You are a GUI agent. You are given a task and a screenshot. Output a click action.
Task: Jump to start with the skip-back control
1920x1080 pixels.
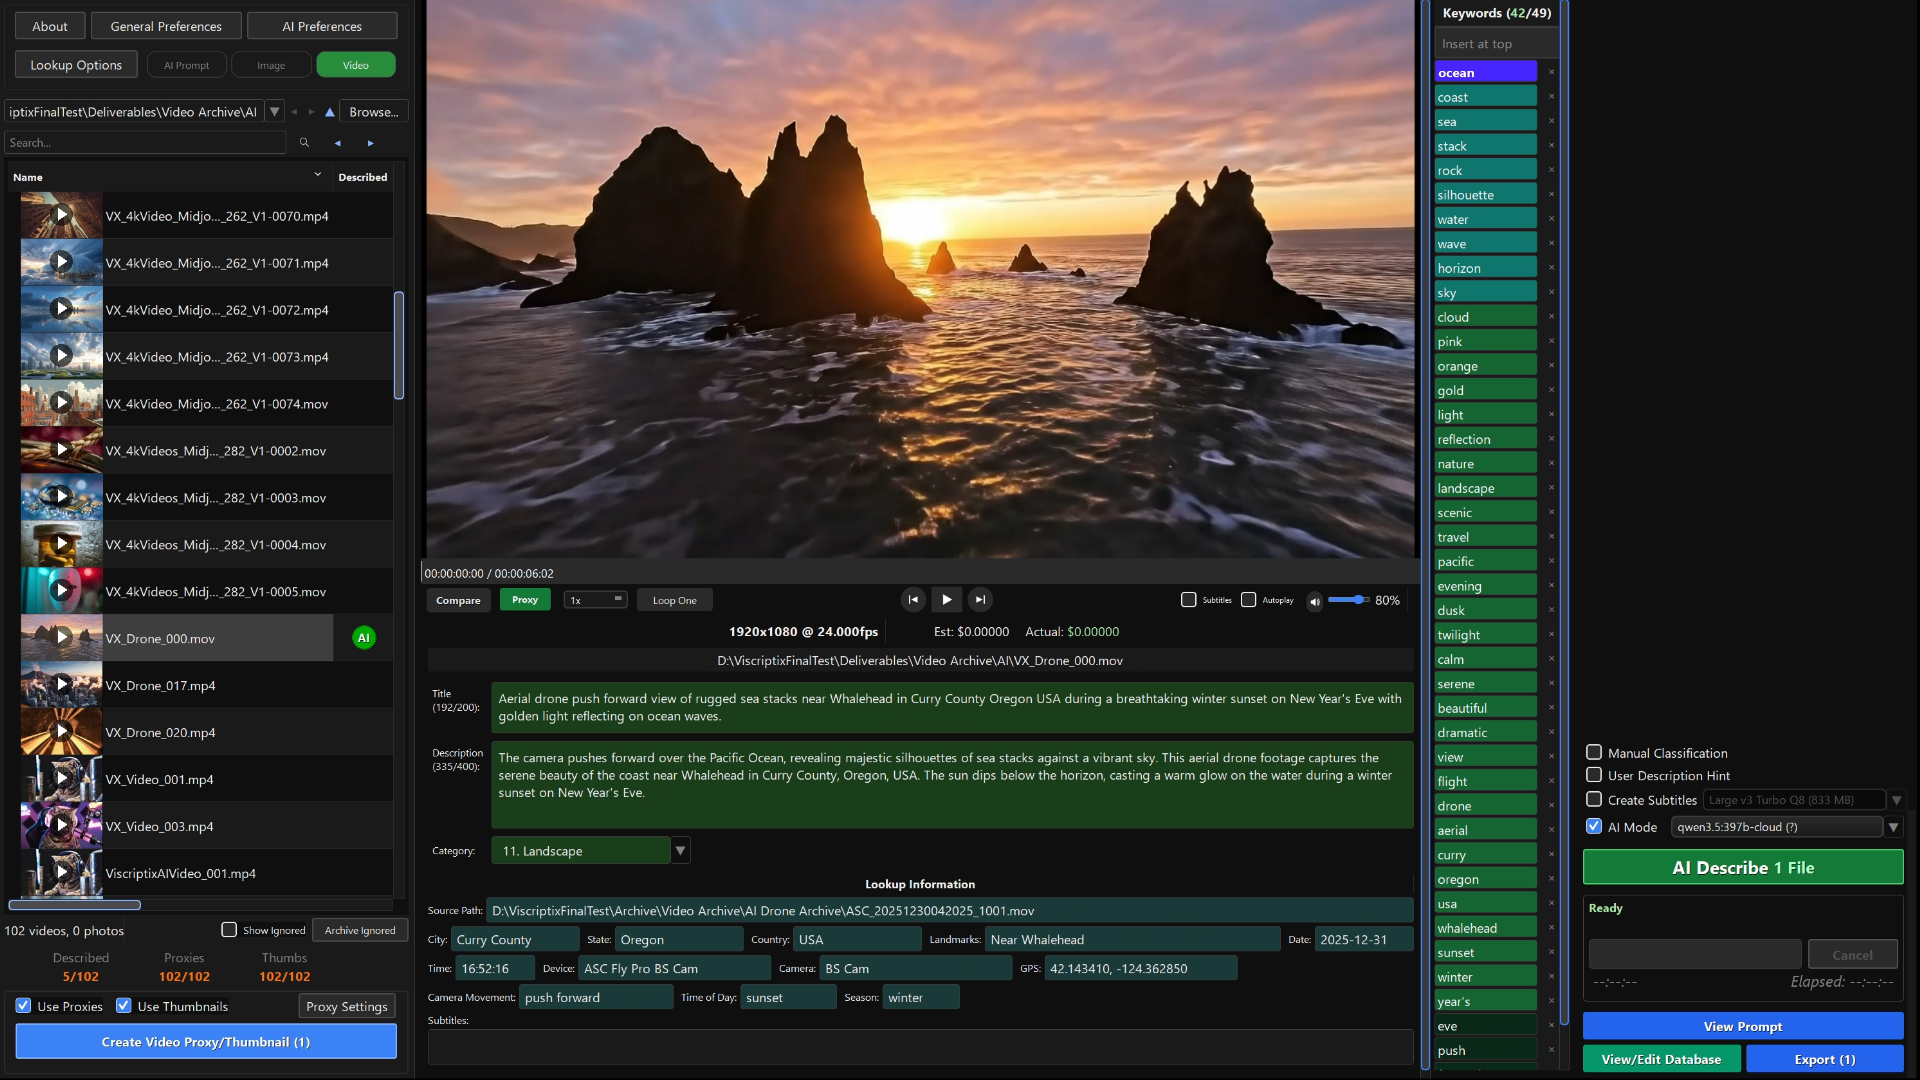coord(913,599)
